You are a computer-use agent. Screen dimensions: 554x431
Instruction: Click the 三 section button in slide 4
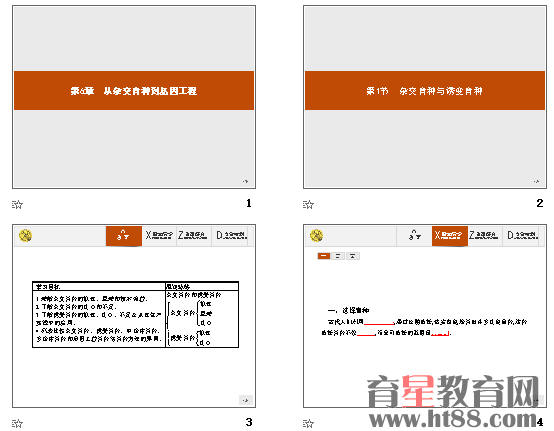tap(353, 256)
